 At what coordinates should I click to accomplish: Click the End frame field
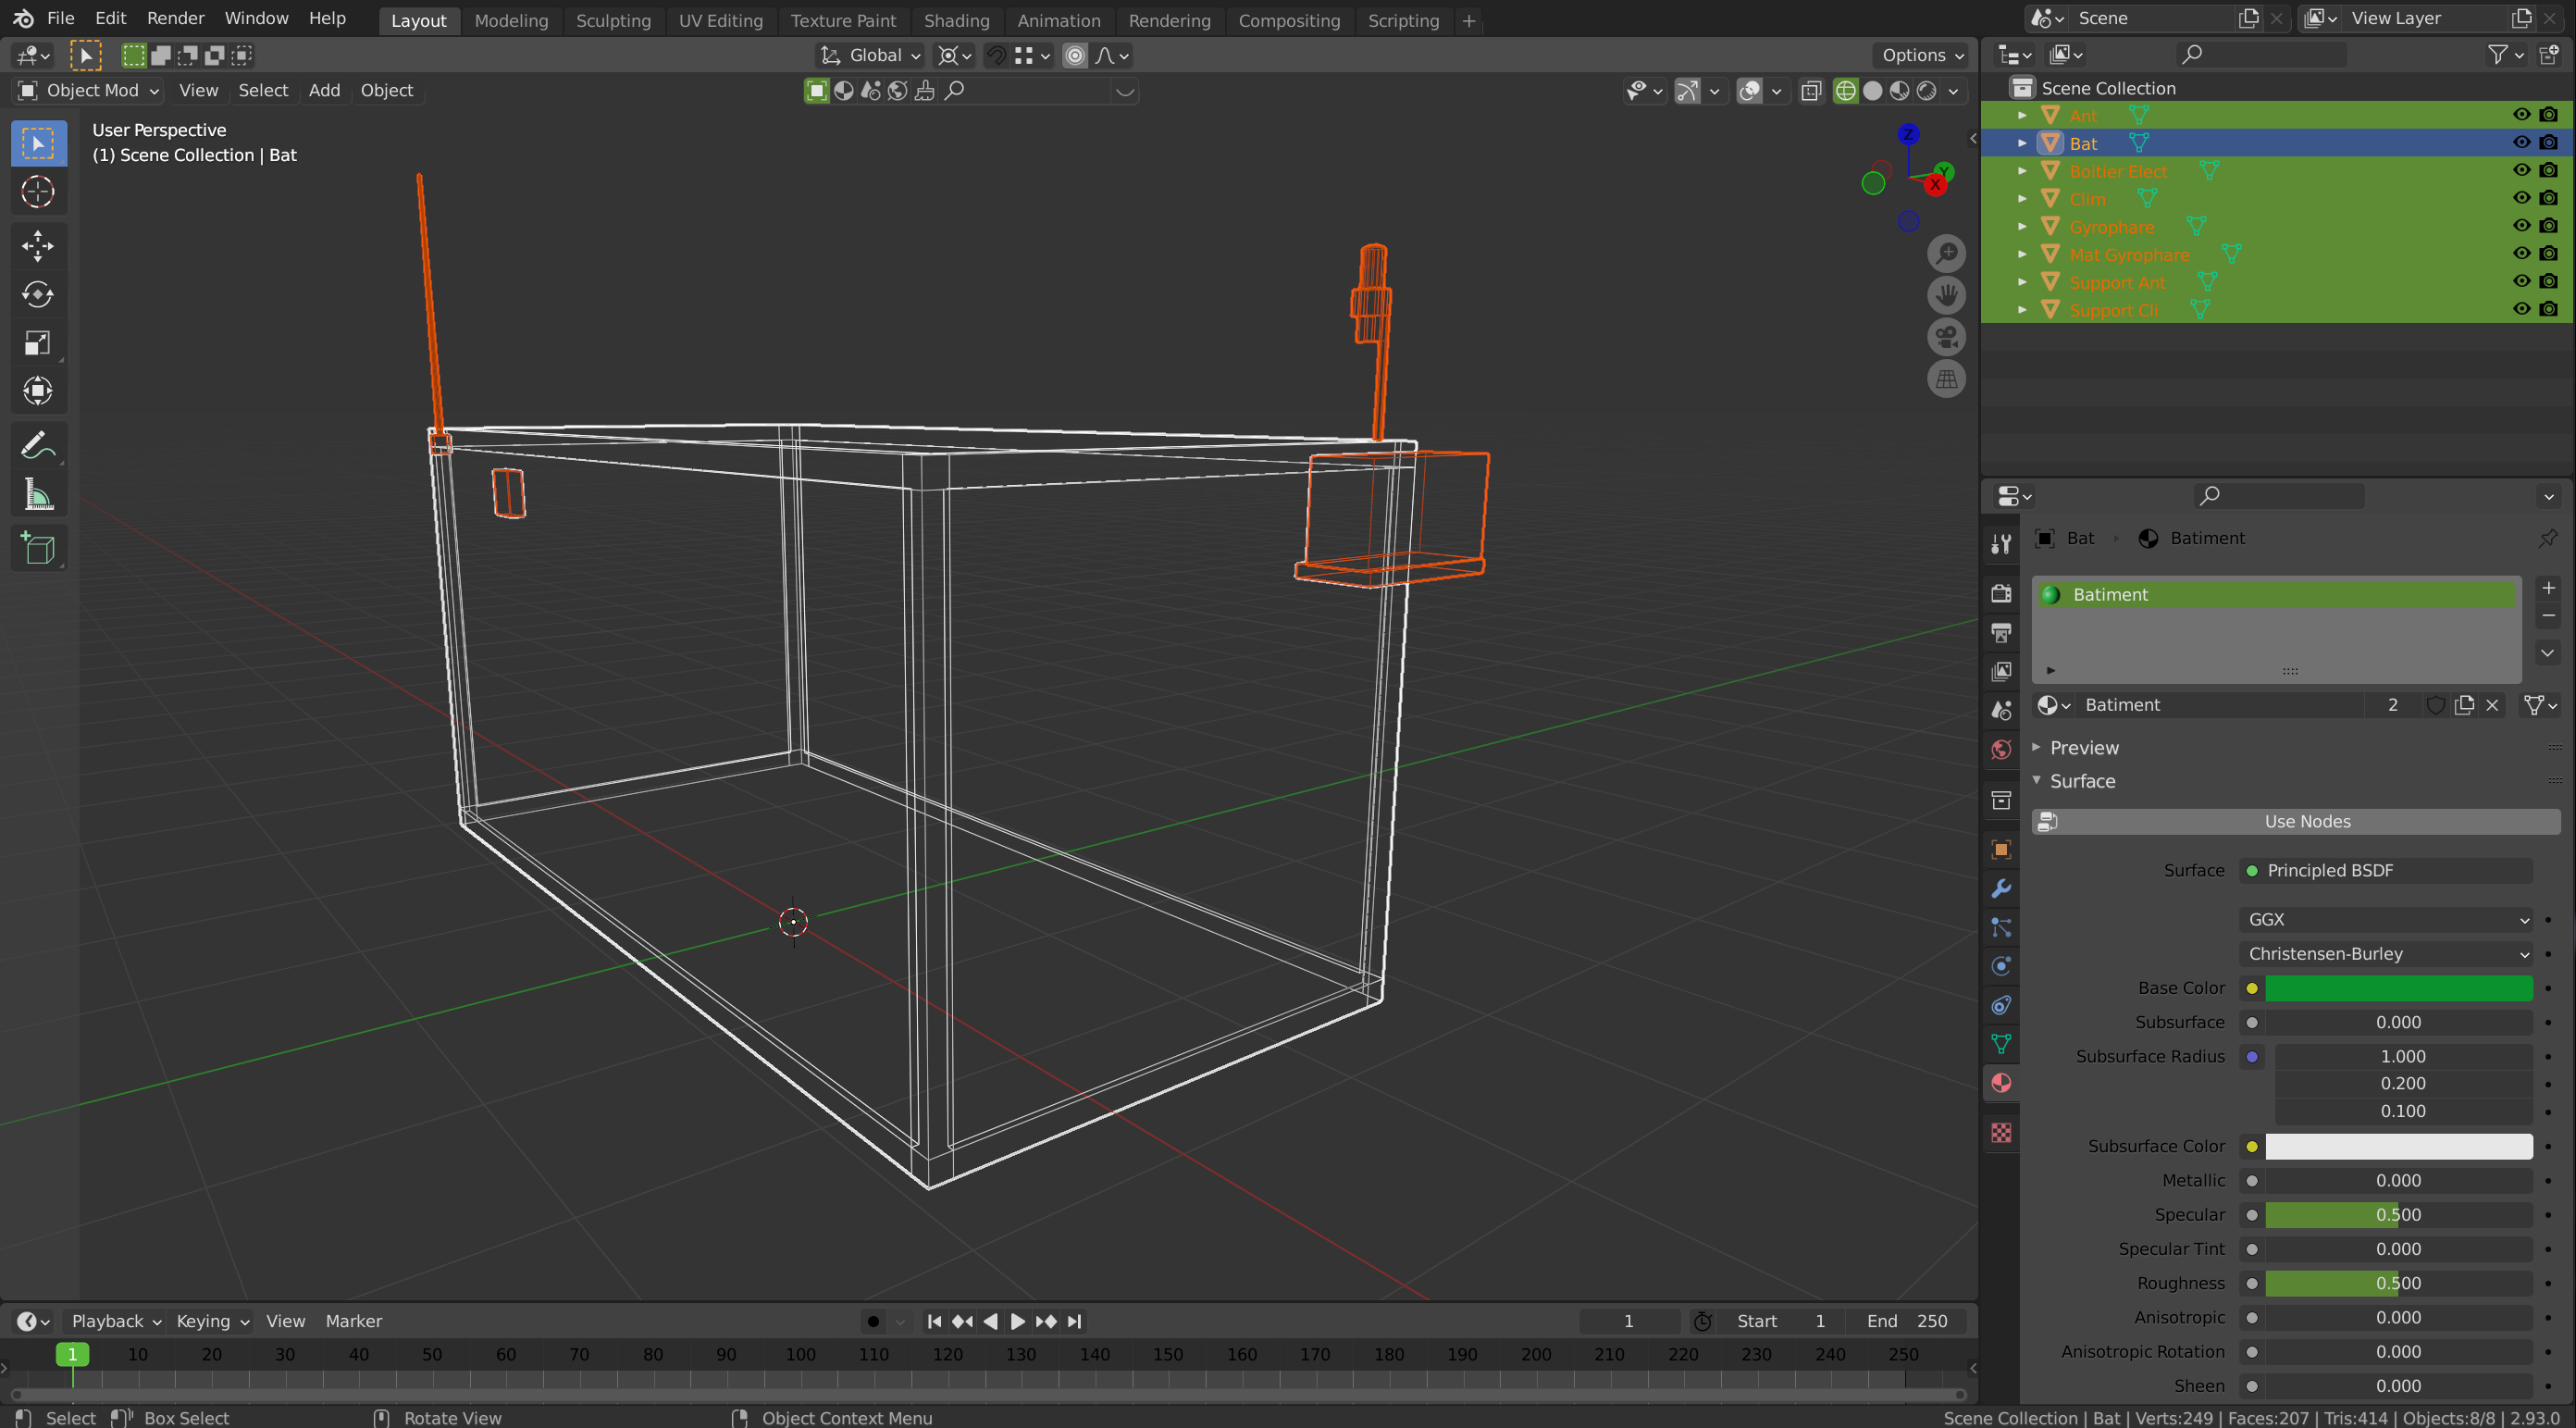1907,1321
